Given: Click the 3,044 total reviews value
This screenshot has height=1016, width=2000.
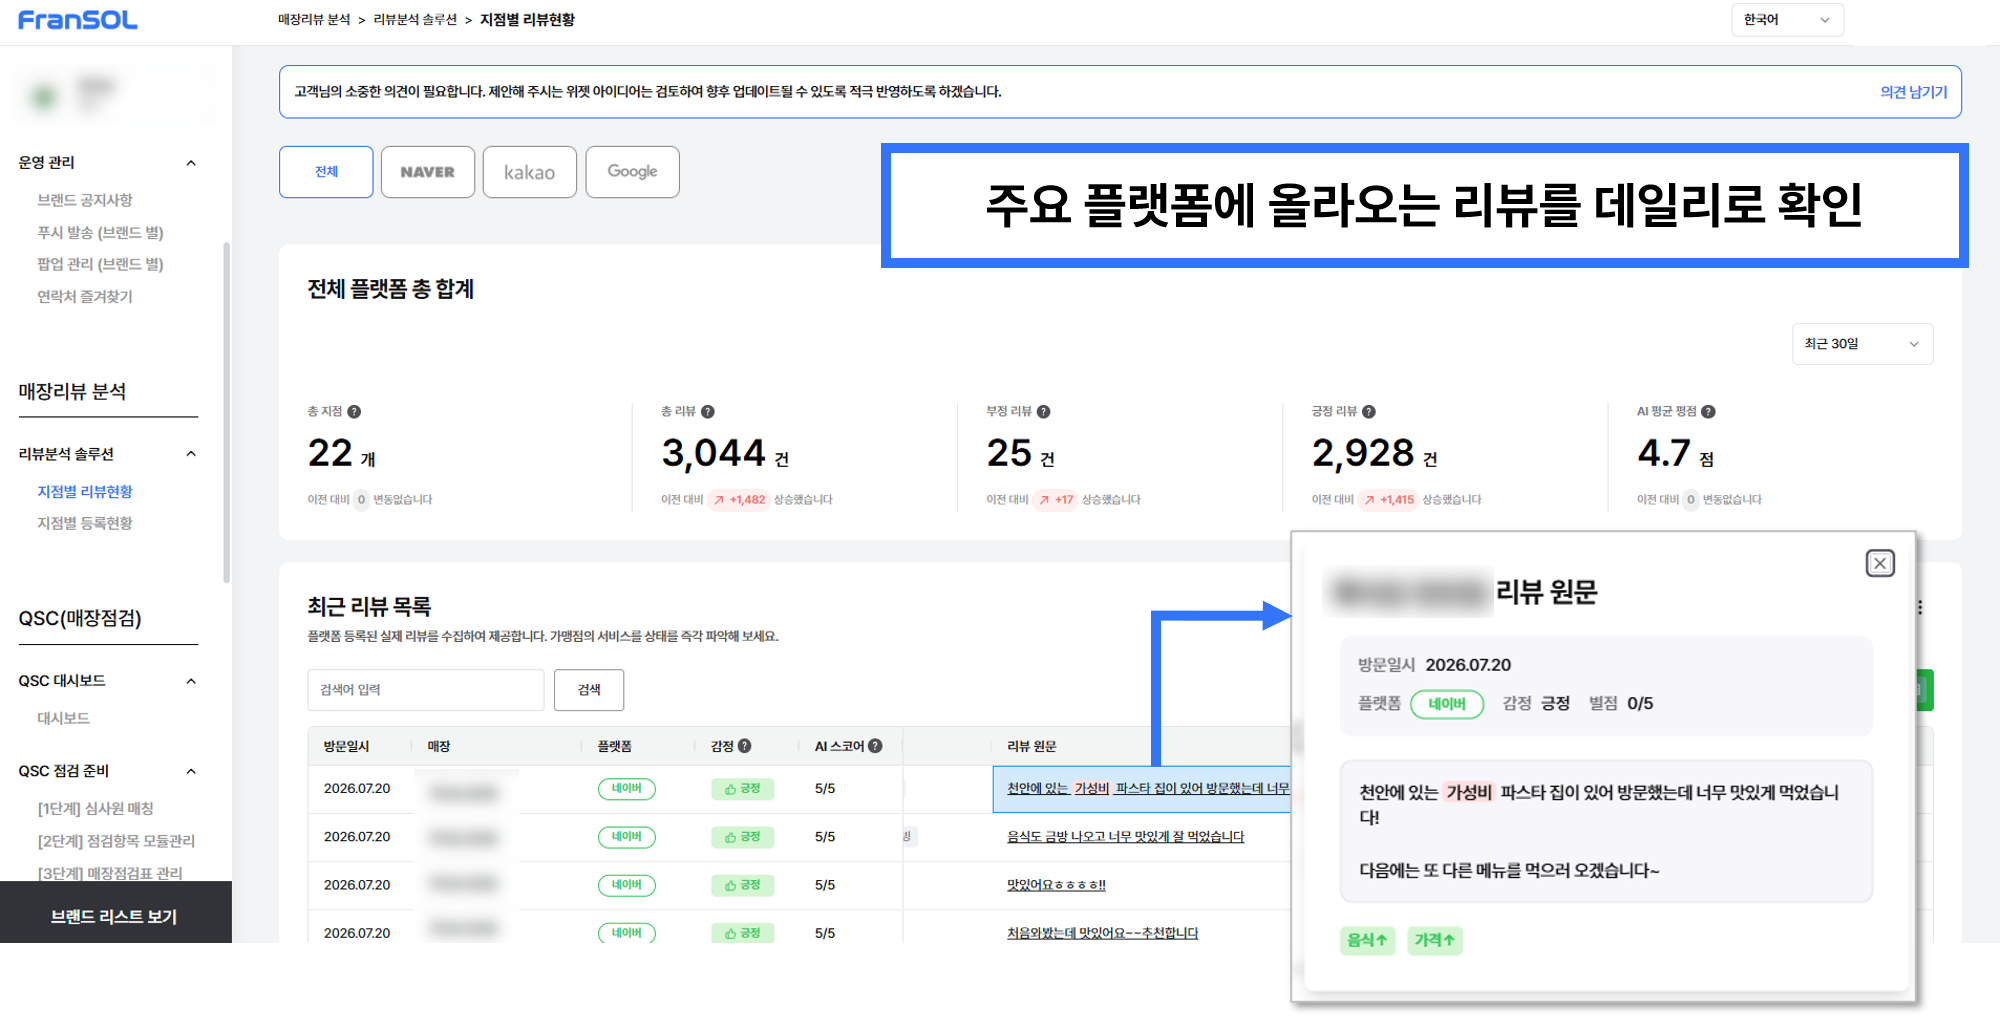Looking at the screenshot, I should click(x=714, y=453).
